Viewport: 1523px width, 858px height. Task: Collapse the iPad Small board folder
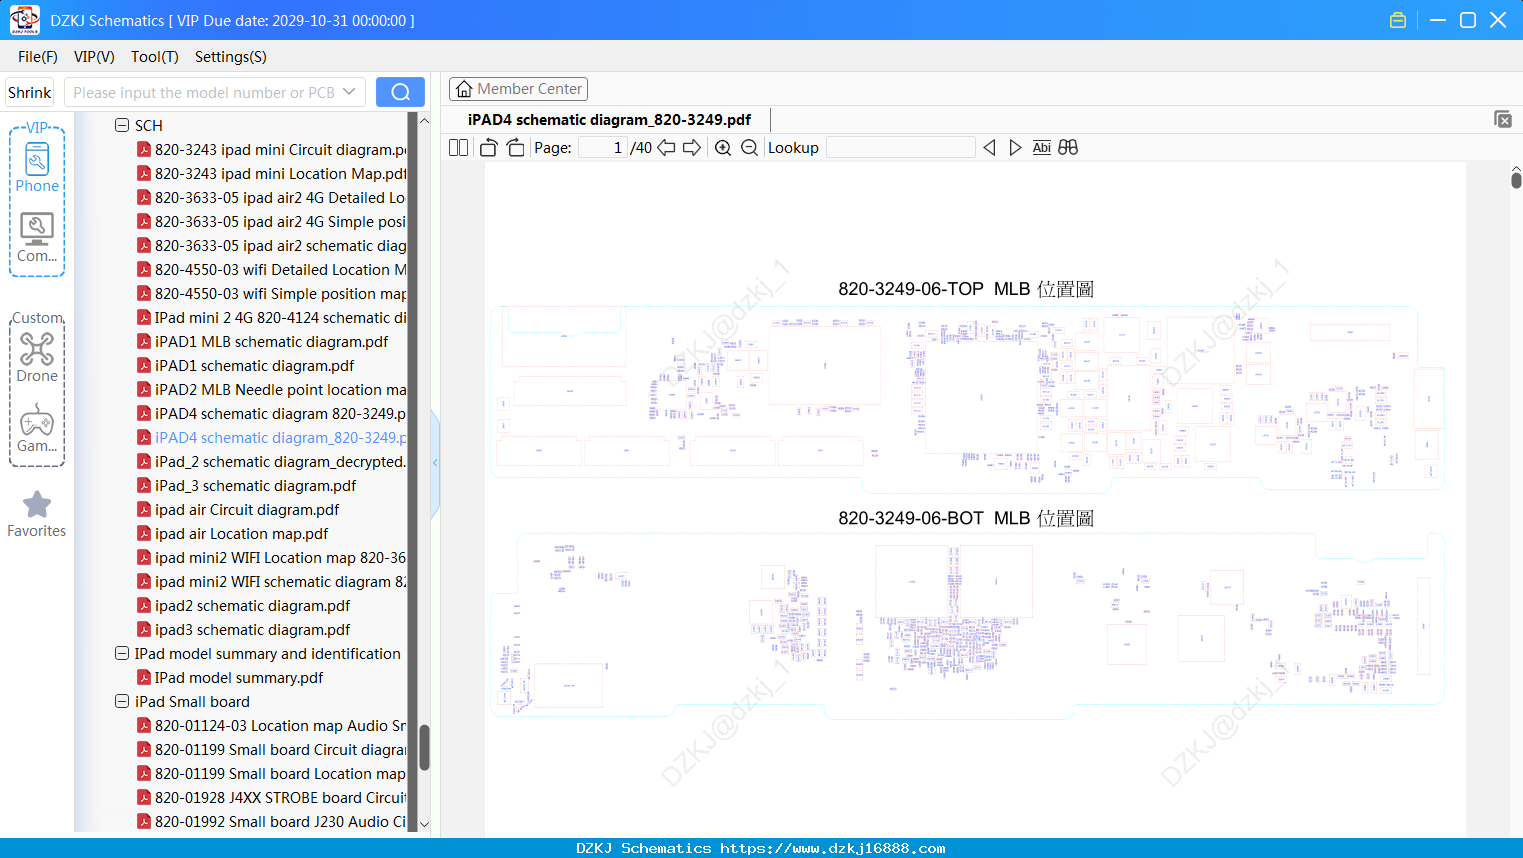point(122,702)
